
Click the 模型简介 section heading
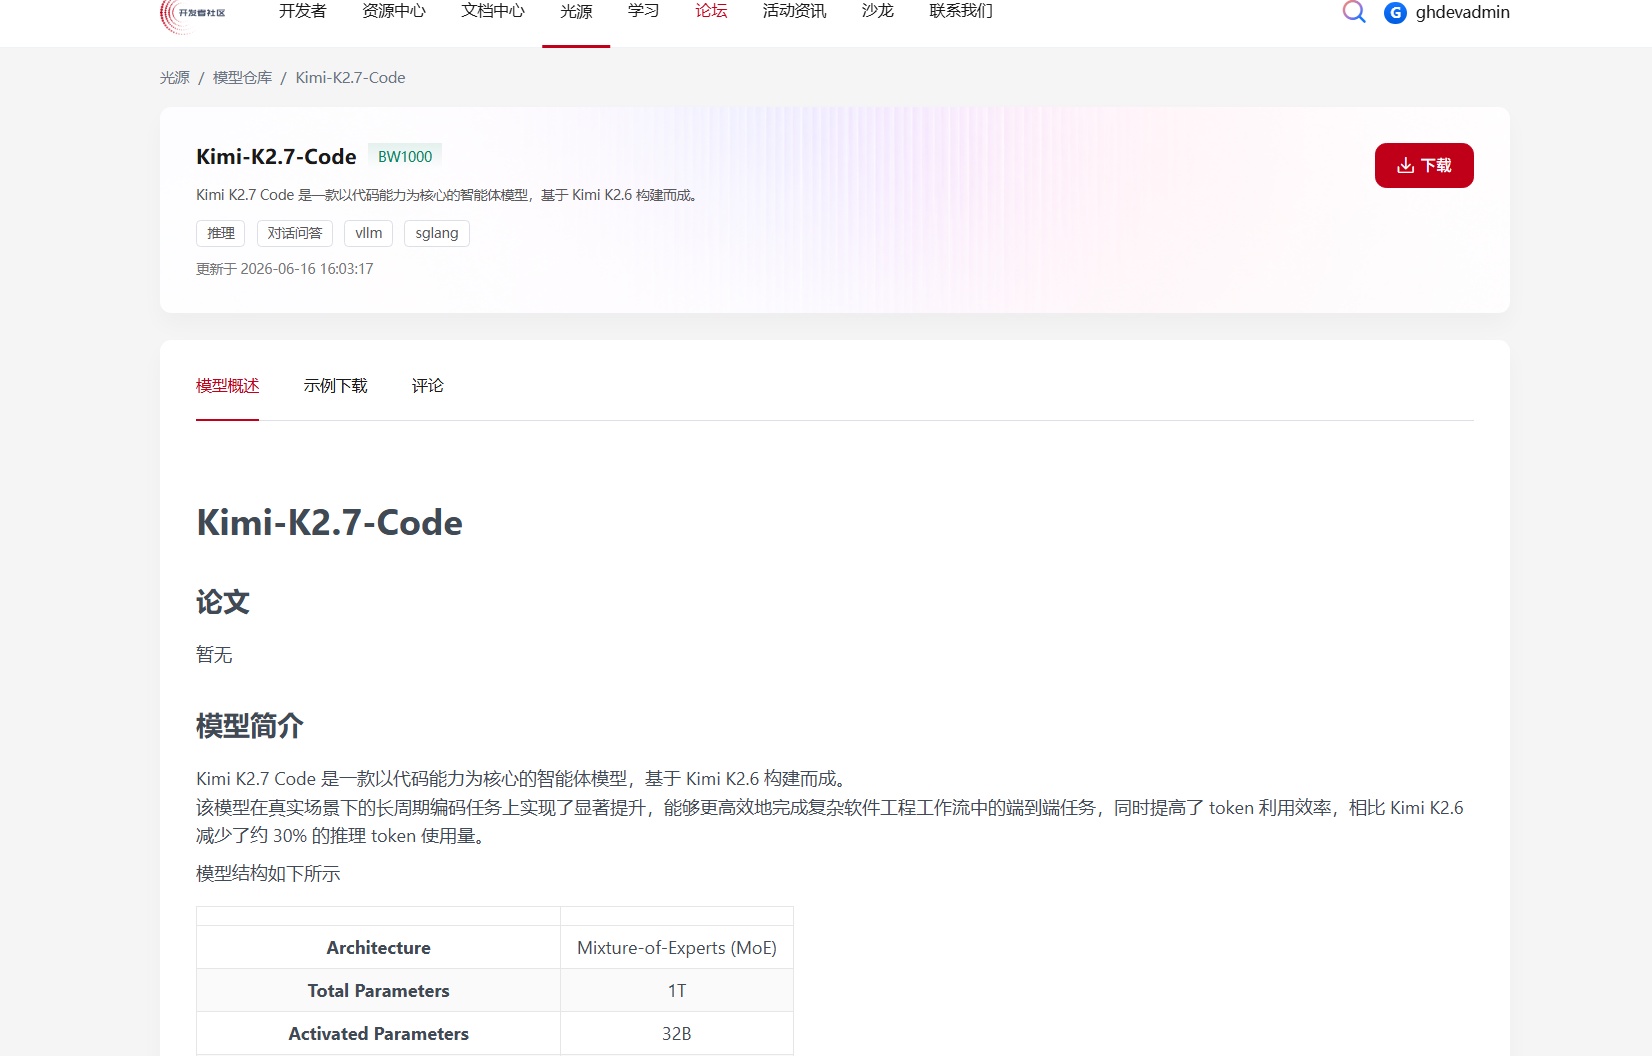[x=250, y=726]
